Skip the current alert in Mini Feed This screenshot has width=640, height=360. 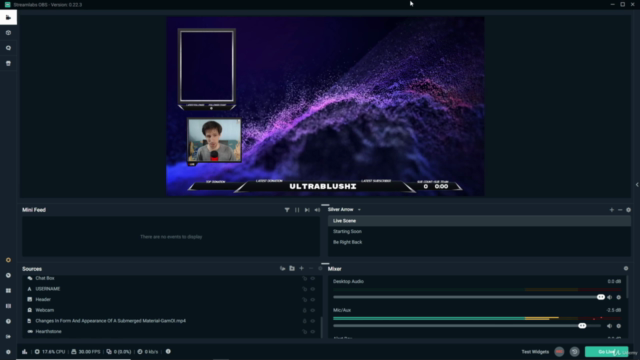point(307,210)
